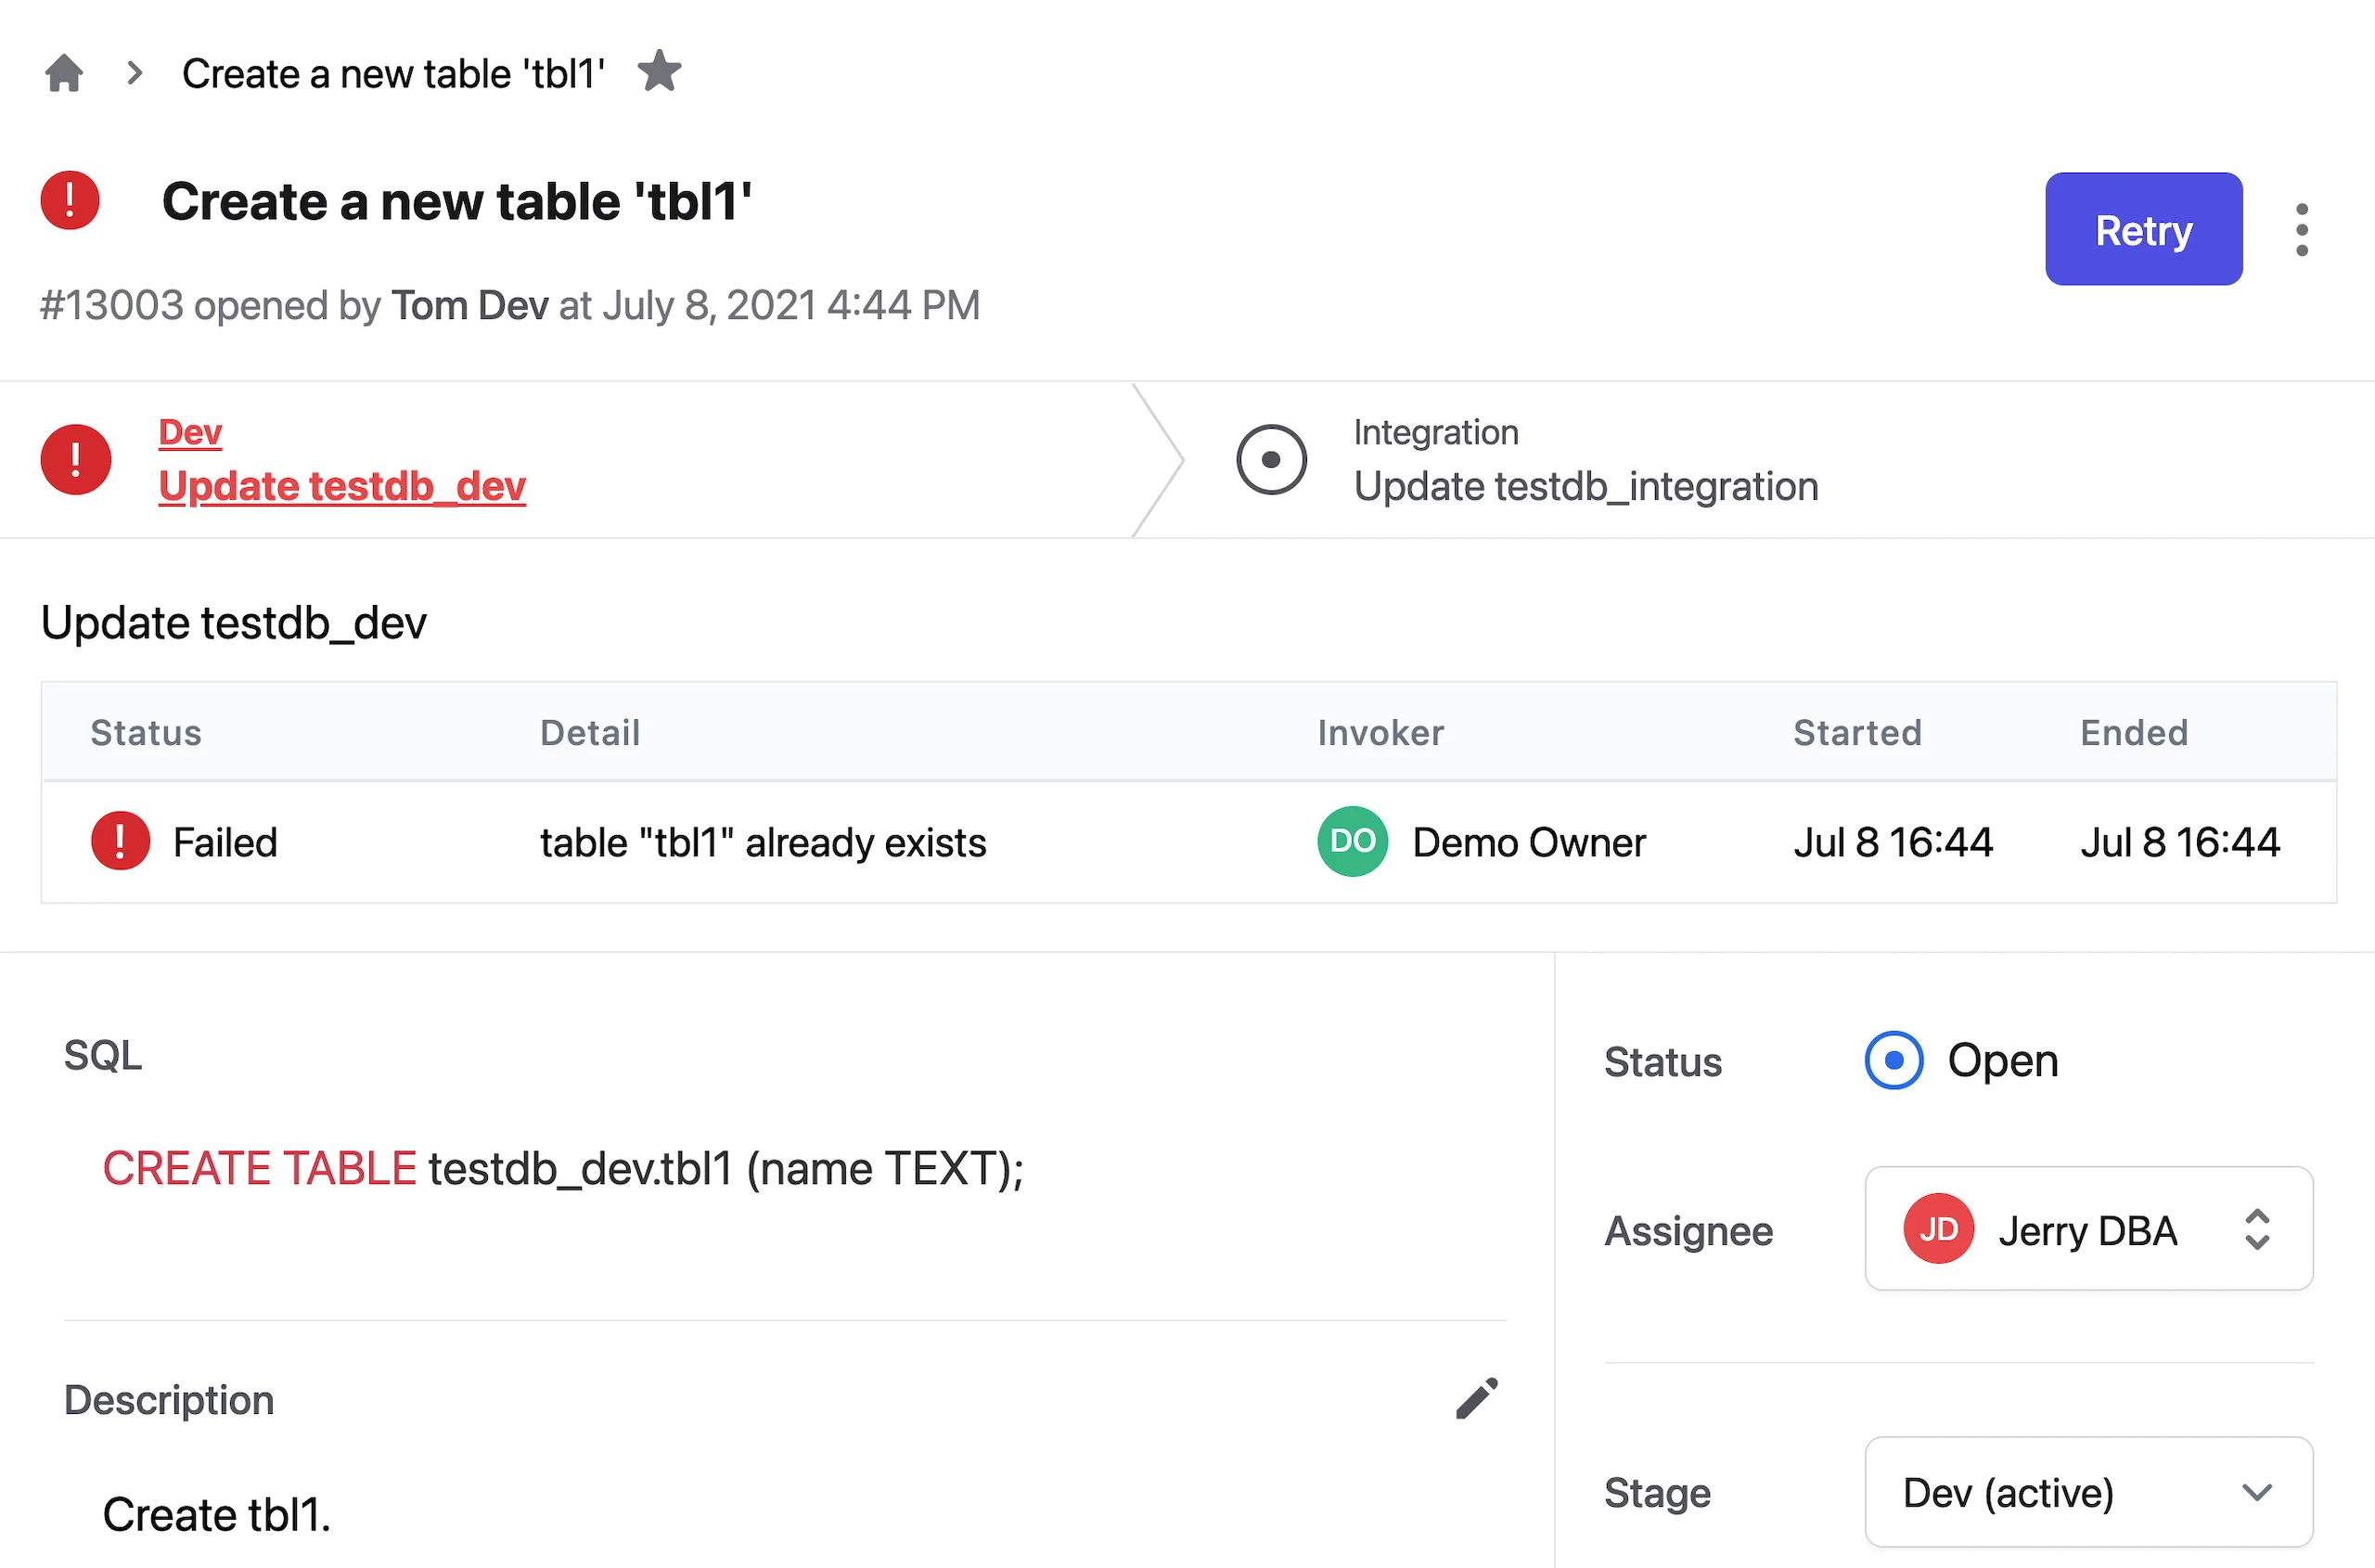Viewport: 2375px width, 1568px height.
Task: Expand the Stage dropdown showing Dev (active)
Action: pyautogui.click(x=2088, y=1492)
